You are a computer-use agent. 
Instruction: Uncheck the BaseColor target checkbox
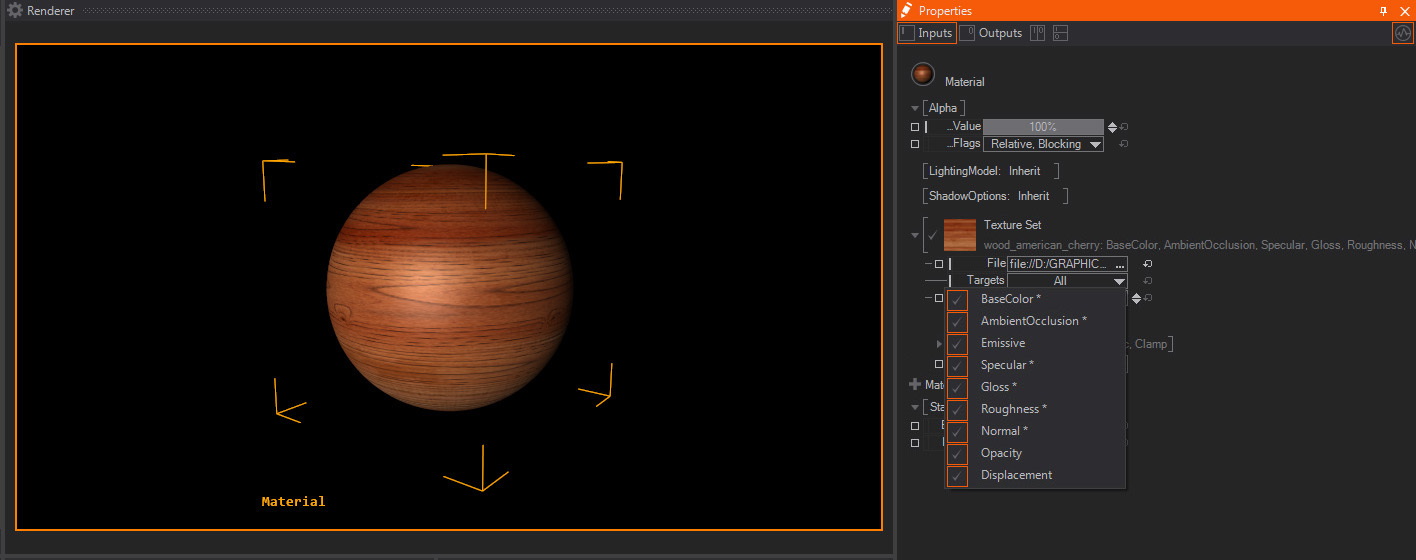(x=958, y=299)
